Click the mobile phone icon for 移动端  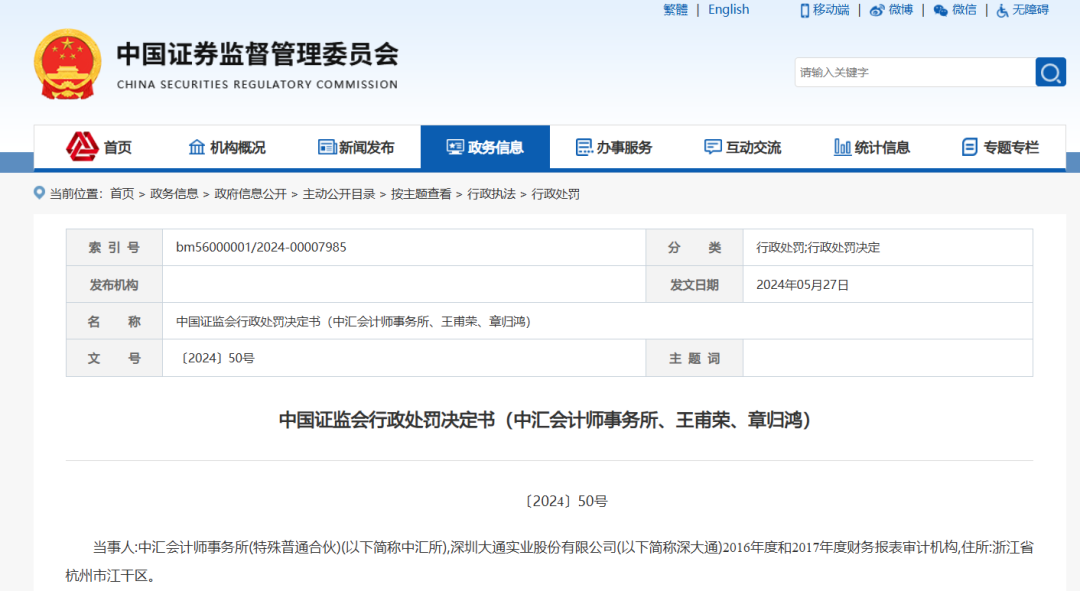(x=804, y=10)
